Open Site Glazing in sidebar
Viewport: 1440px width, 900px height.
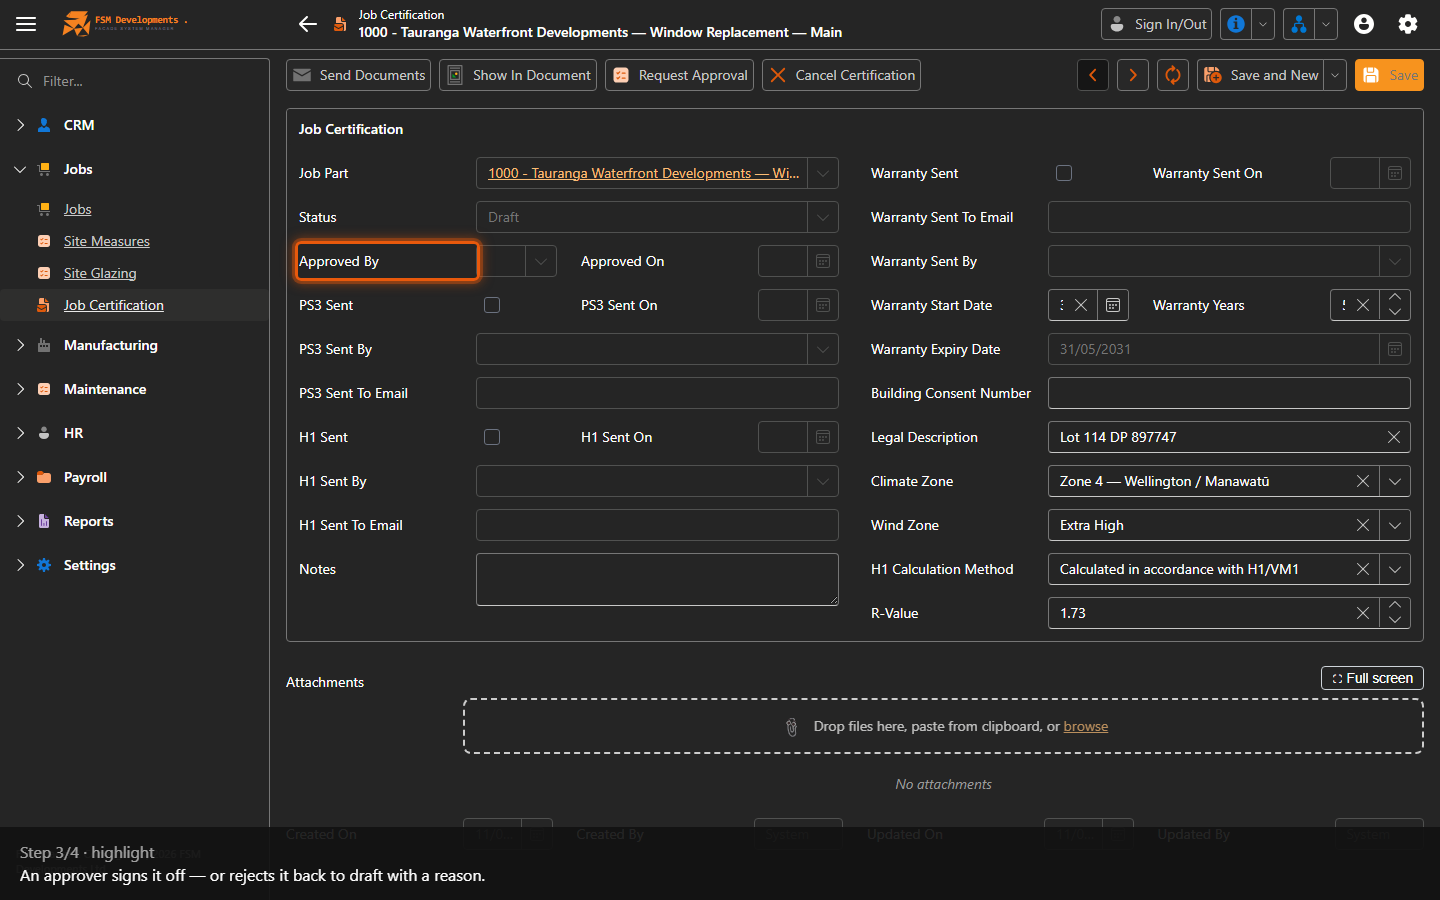(x=100, y=273)
